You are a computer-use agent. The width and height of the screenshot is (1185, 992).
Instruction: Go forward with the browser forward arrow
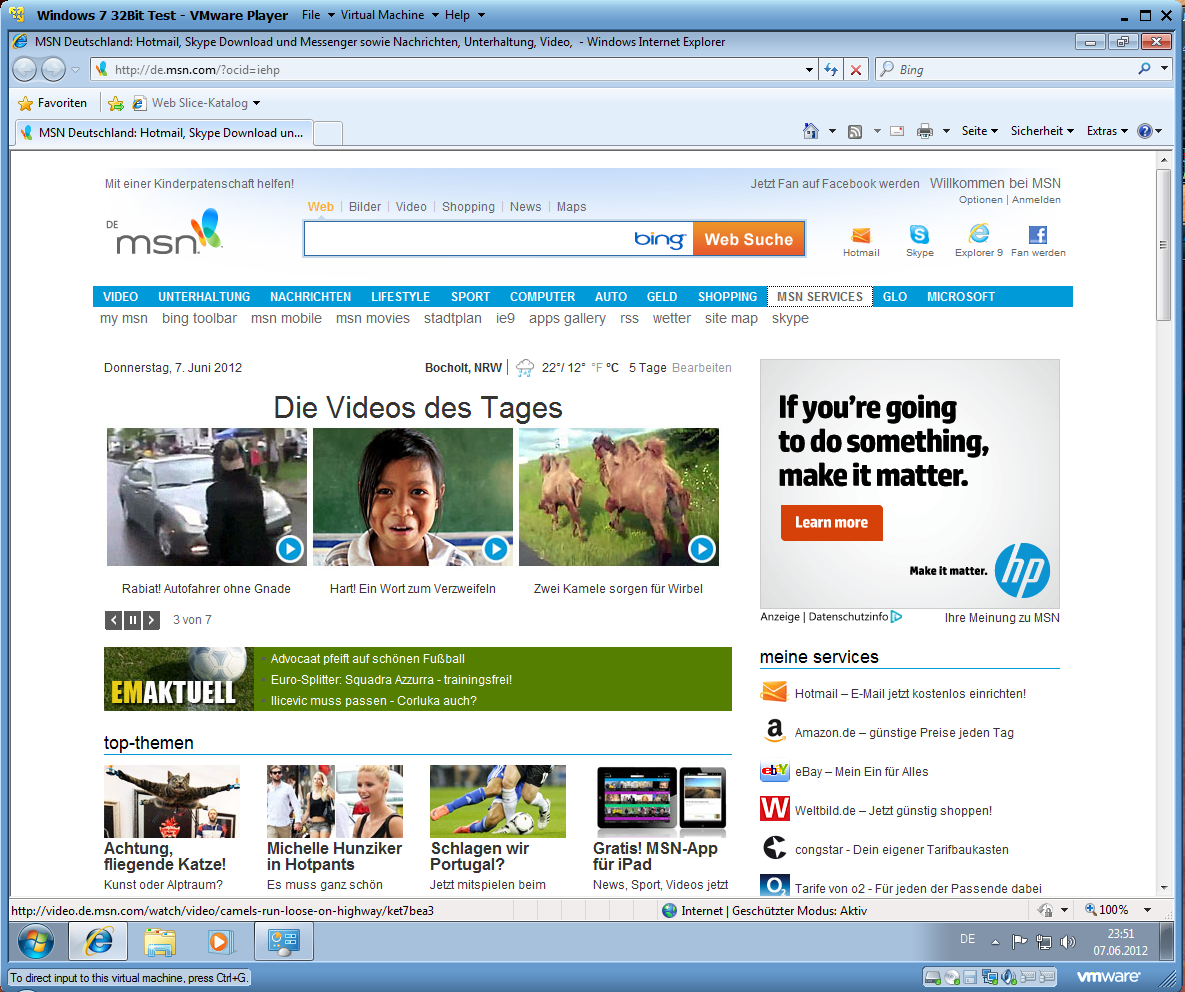(53, 70)
